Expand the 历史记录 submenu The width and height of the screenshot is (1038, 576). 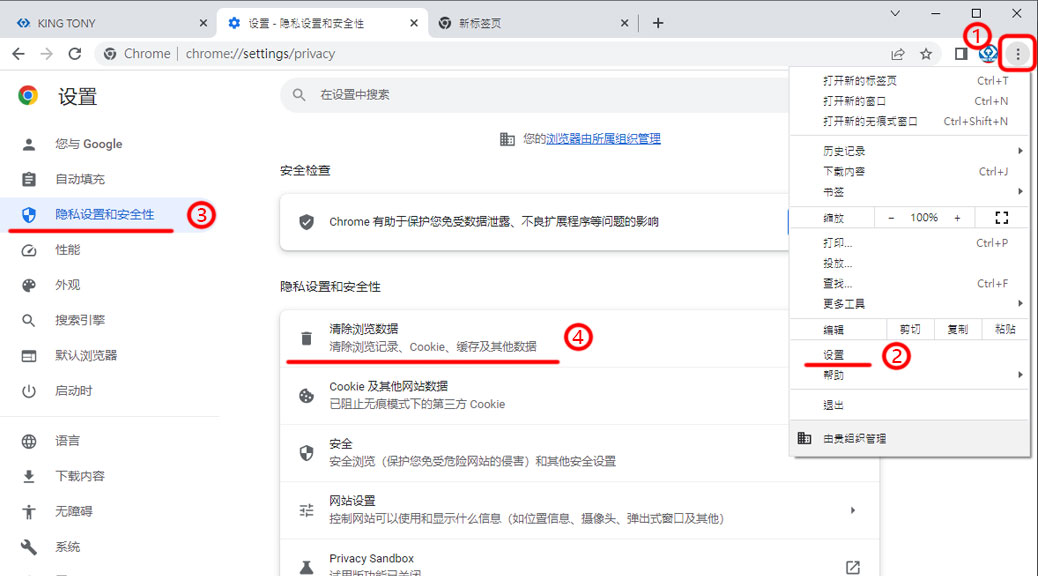[x=910, y=151]
